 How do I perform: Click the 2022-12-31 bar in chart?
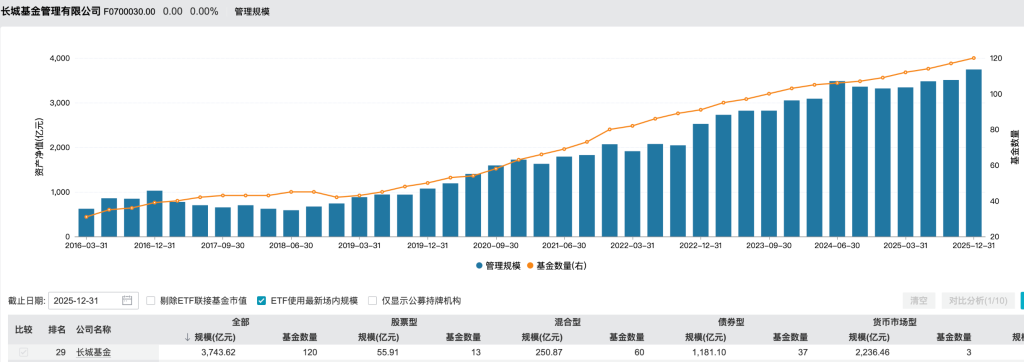tap(701, 180)
